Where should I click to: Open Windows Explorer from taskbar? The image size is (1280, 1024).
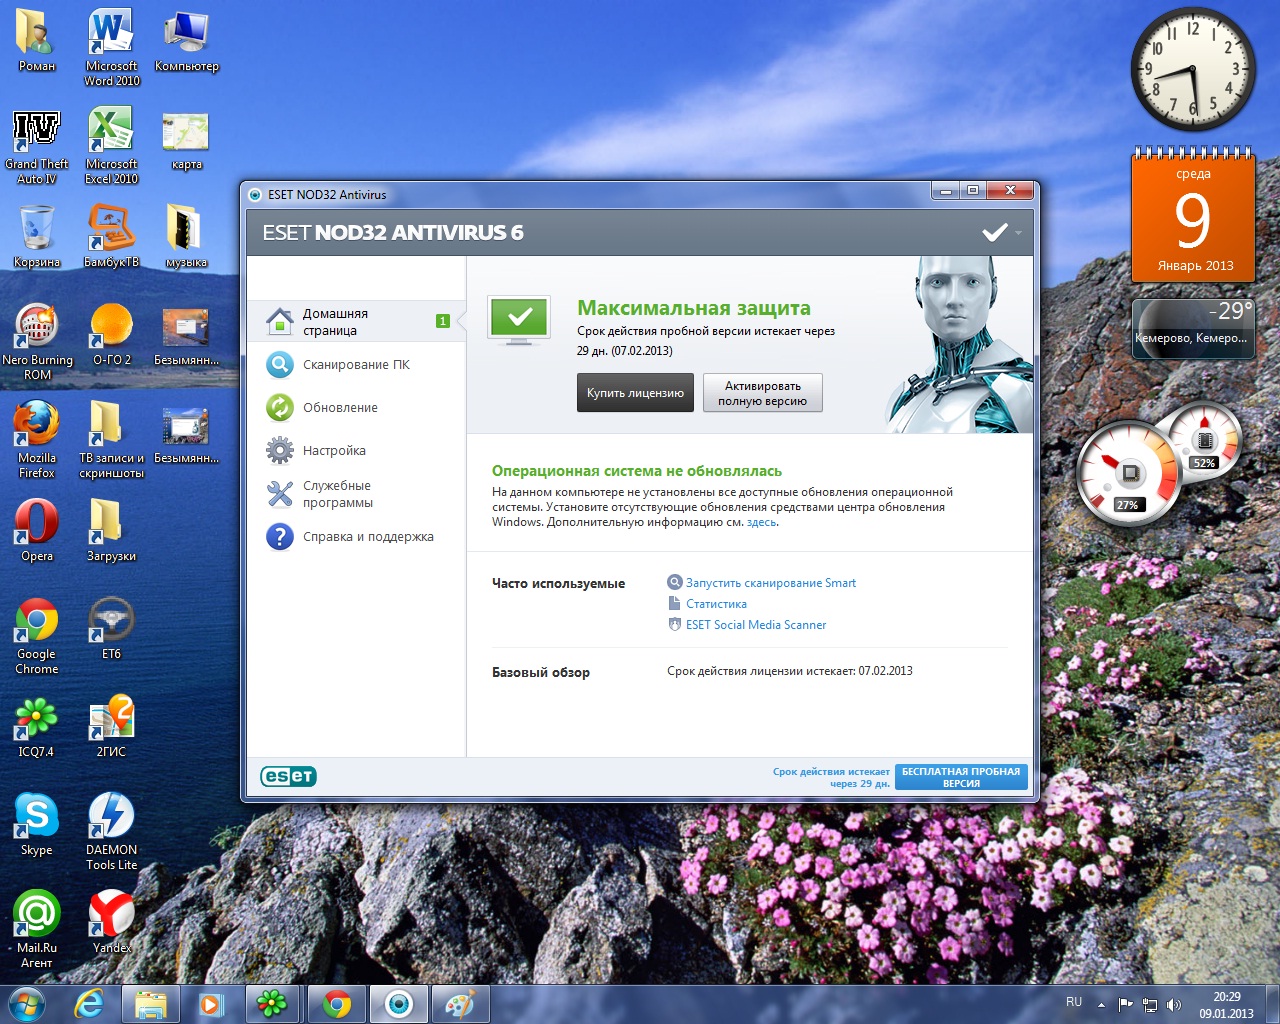click(x=151, y=1004)
